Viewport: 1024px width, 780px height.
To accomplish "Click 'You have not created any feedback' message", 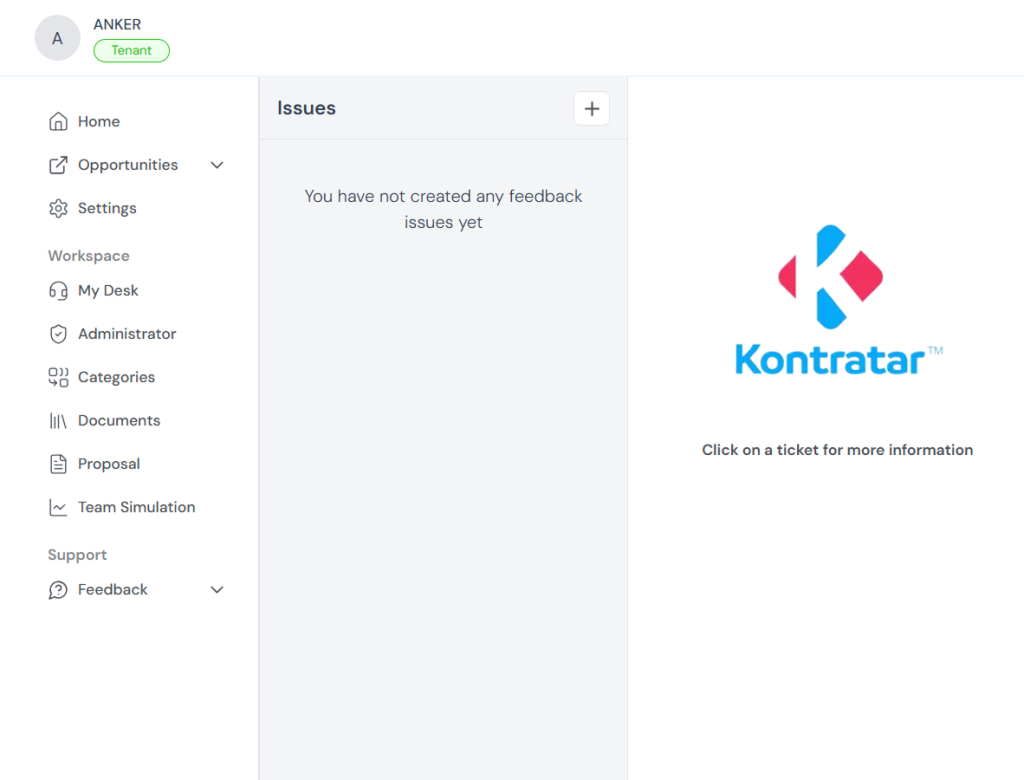I will pos(443,209).
